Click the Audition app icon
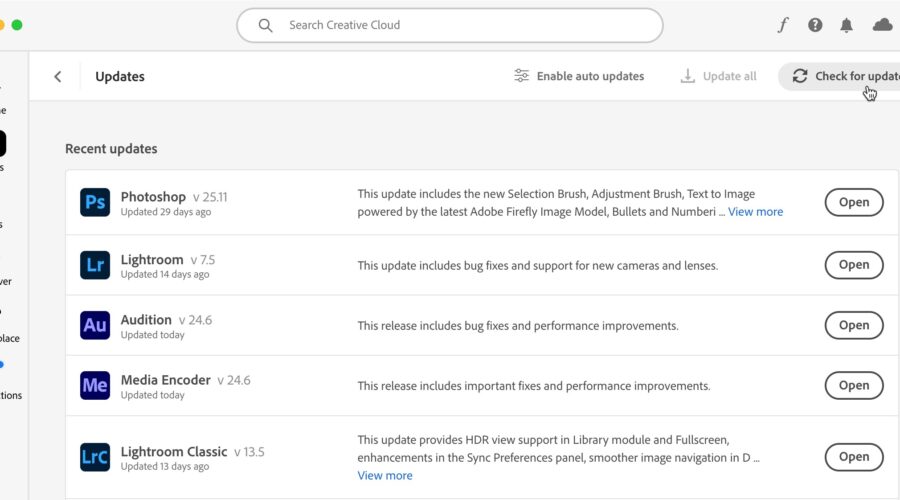 (x=95, y=325)
